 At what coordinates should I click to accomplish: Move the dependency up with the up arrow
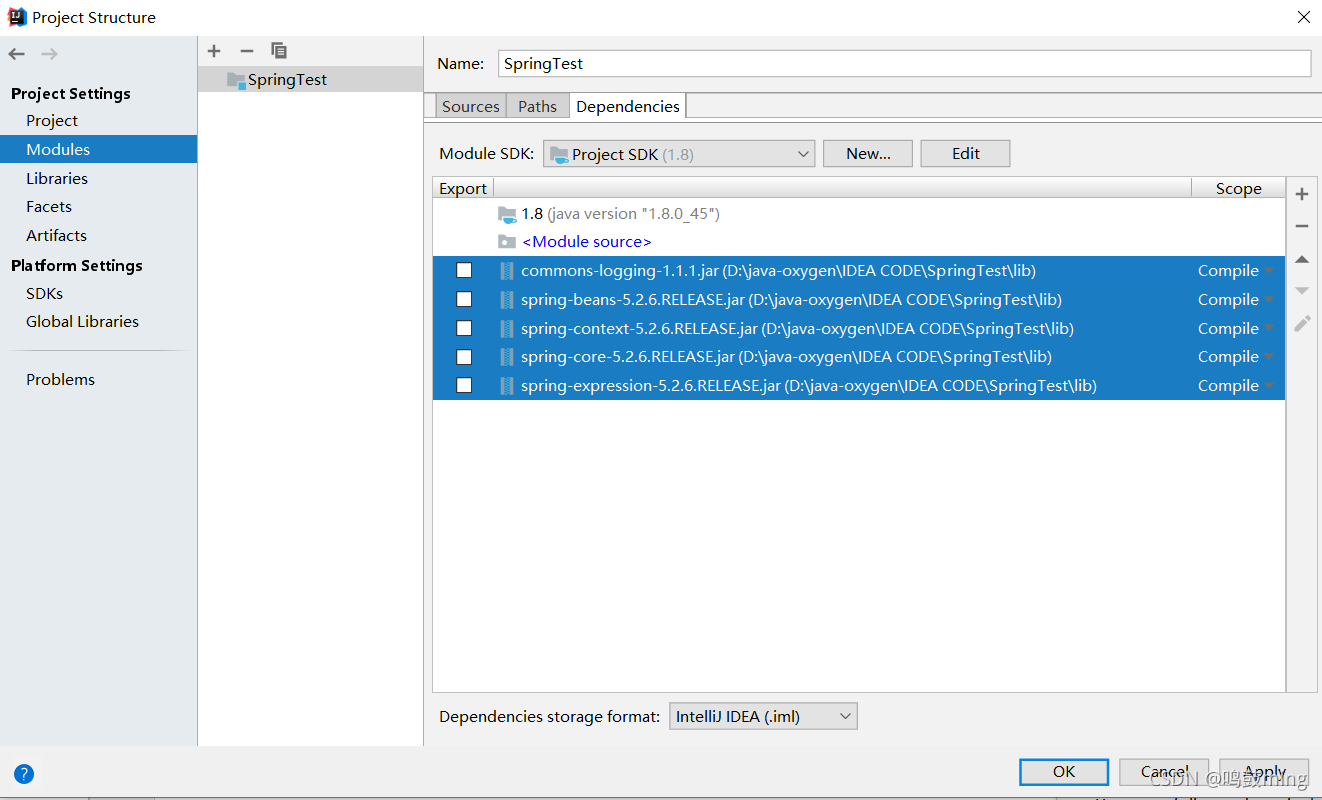[1302, 259]
